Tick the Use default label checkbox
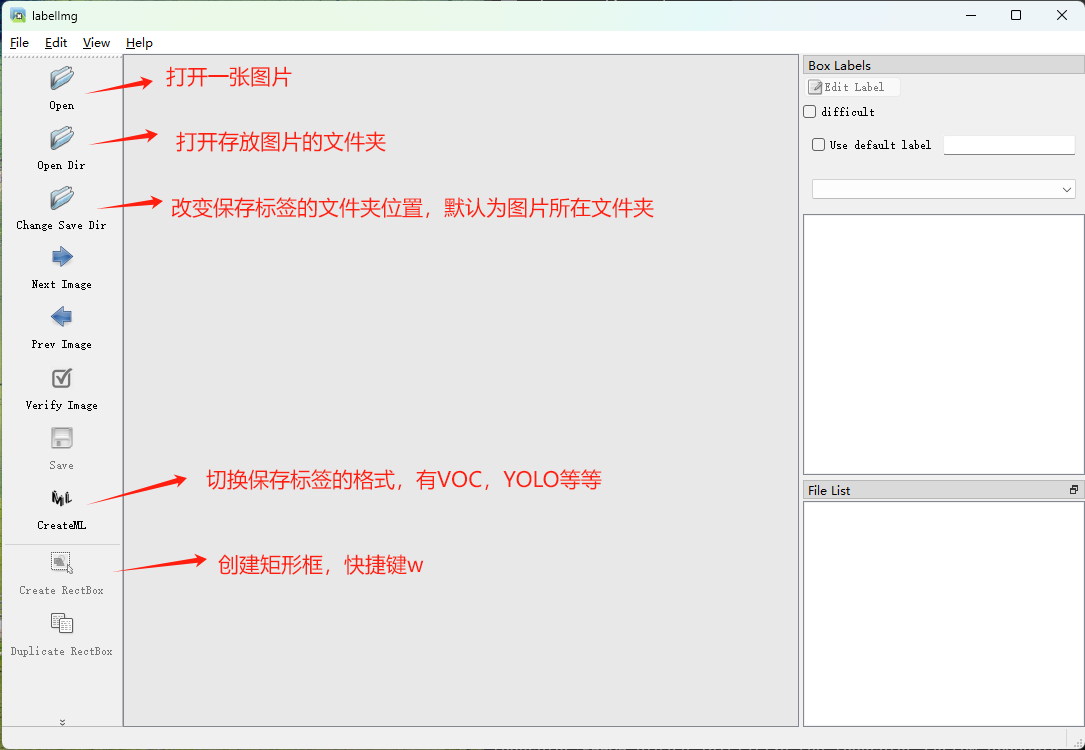 point(819,145)
